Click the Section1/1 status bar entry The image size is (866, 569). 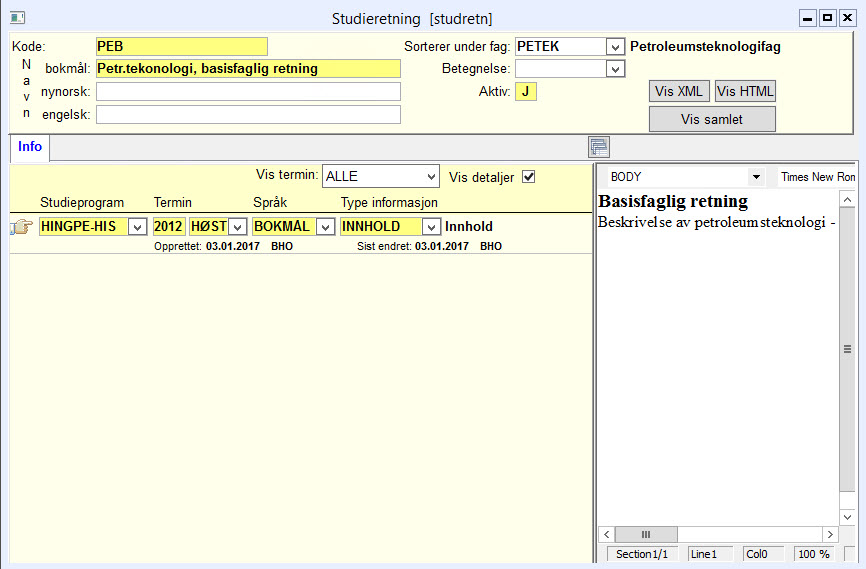pos(642,554)
